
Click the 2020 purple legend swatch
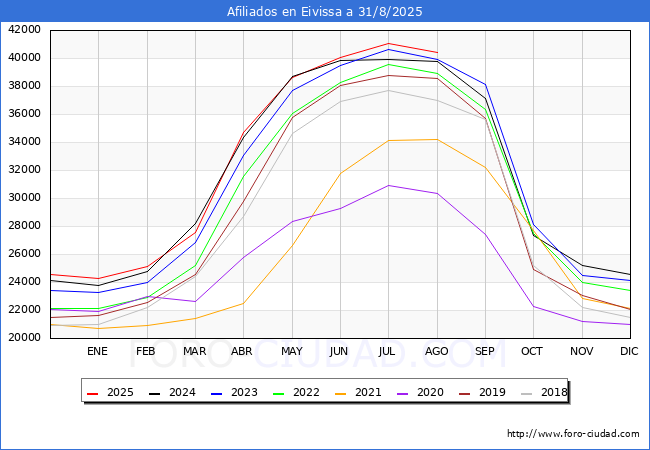(403, 393)
